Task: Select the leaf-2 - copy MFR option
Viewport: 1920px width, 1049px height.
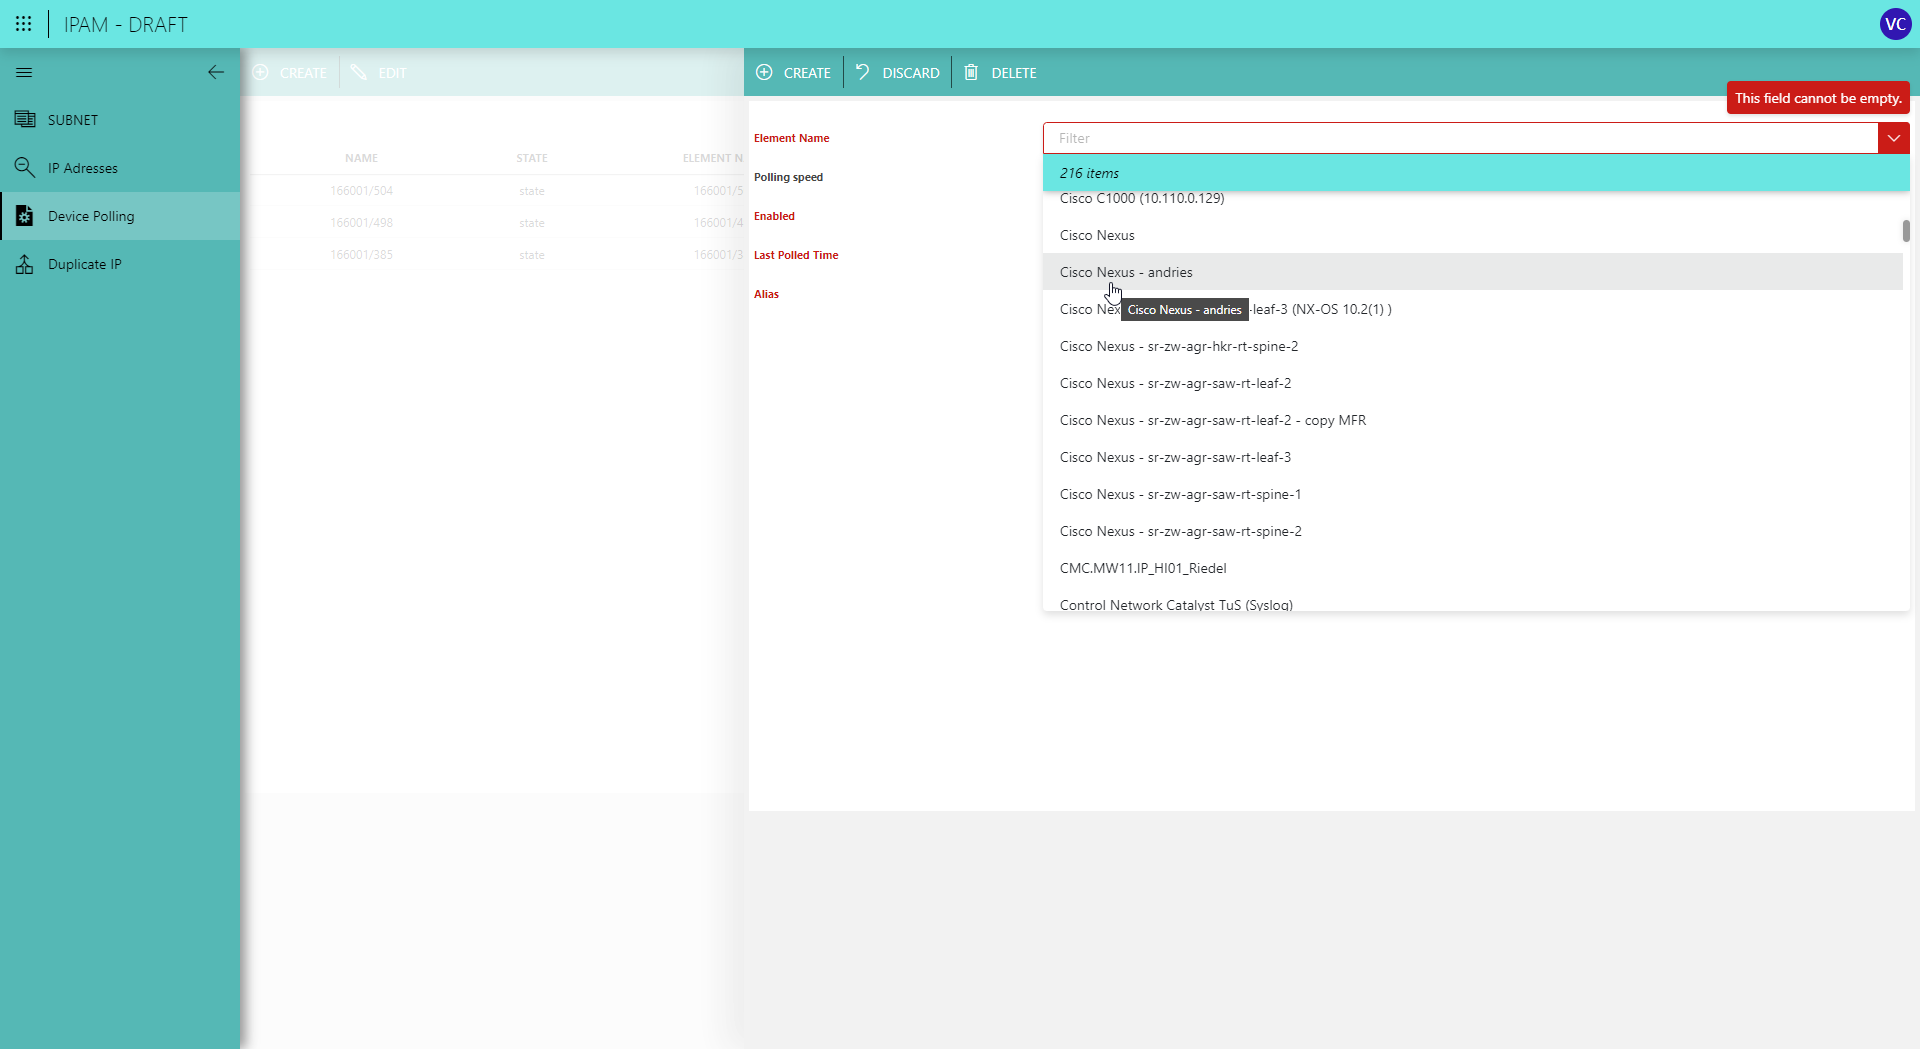Action: tap(1472, 420)
